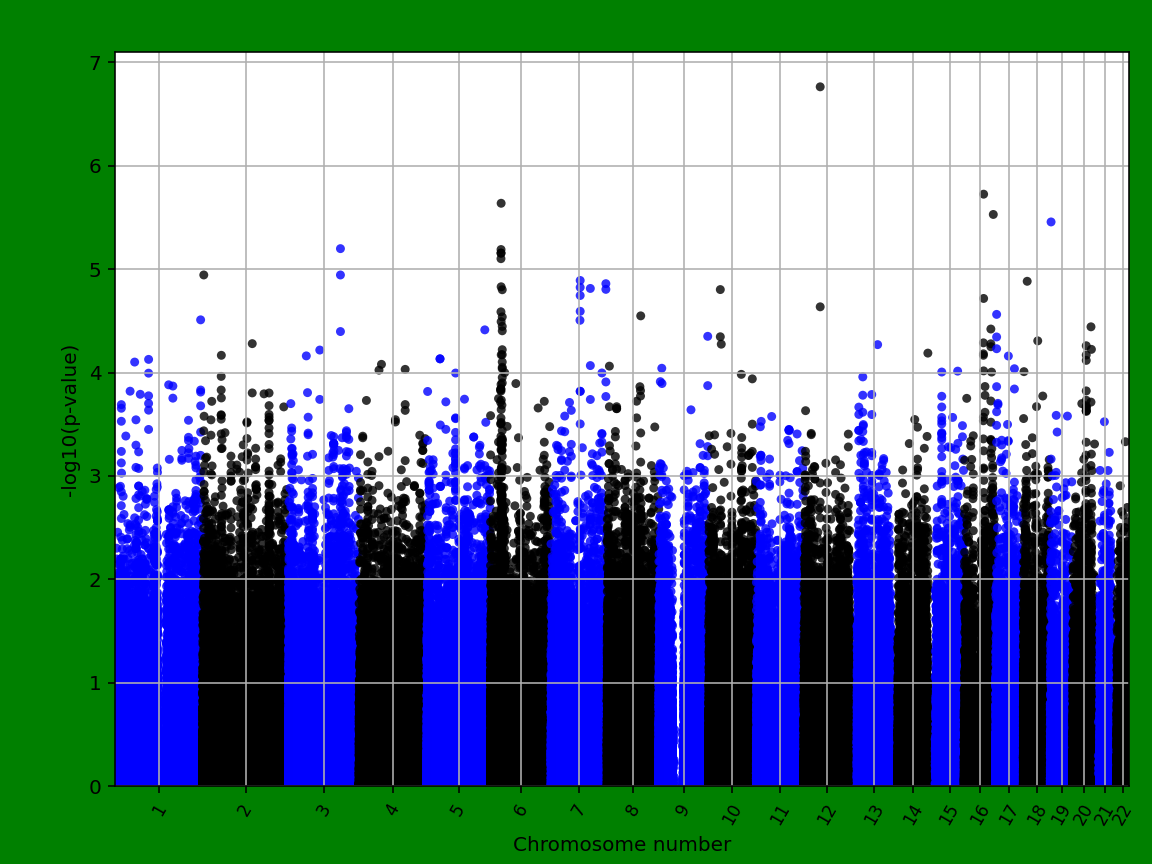1152x864 pixels.
Task: Click the y-axis tick label 0
Action: [x=97, y=786]
